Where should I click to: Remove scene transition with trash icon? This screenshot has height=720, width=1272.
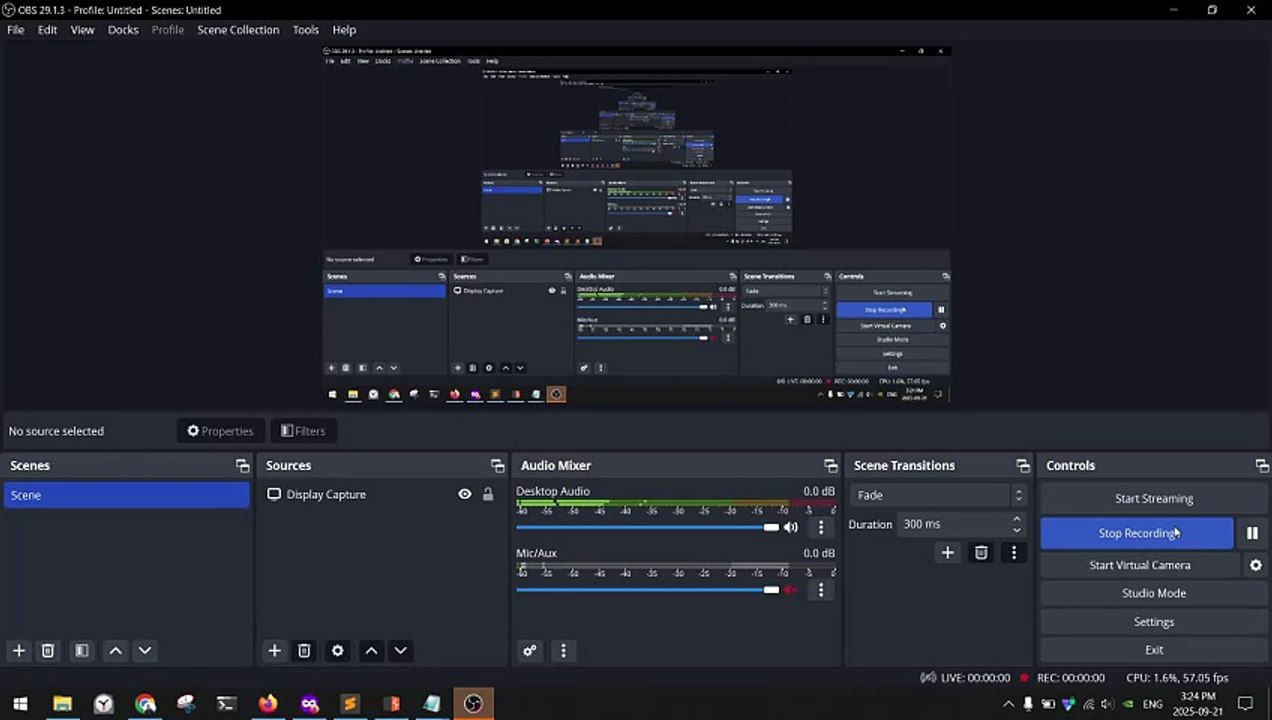click(x=981, y=553)
